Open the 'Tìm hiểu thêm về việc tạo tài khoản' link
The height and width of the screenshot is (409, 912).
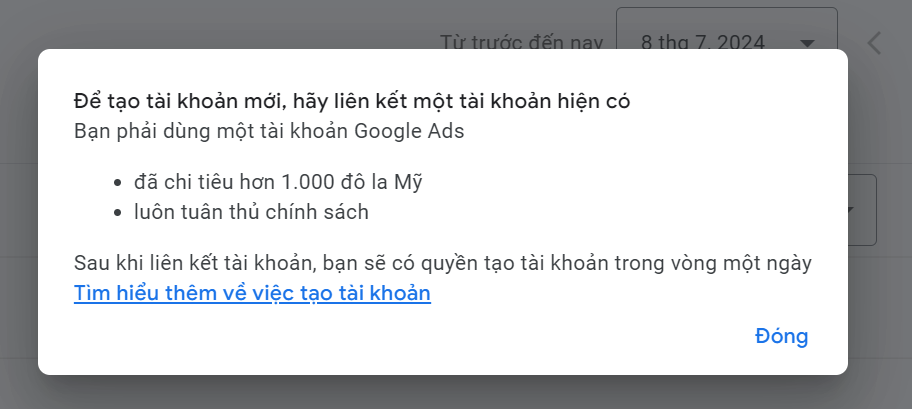tap(252, 294)
